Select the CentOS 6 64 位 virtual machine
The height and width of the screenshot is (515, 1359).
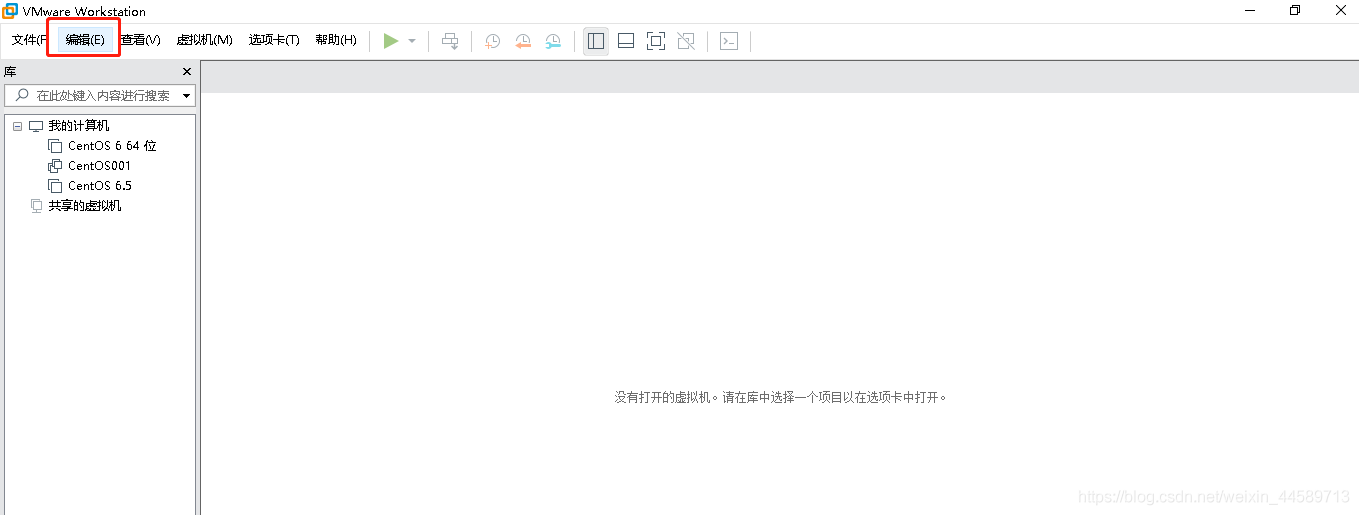[112, 146]
